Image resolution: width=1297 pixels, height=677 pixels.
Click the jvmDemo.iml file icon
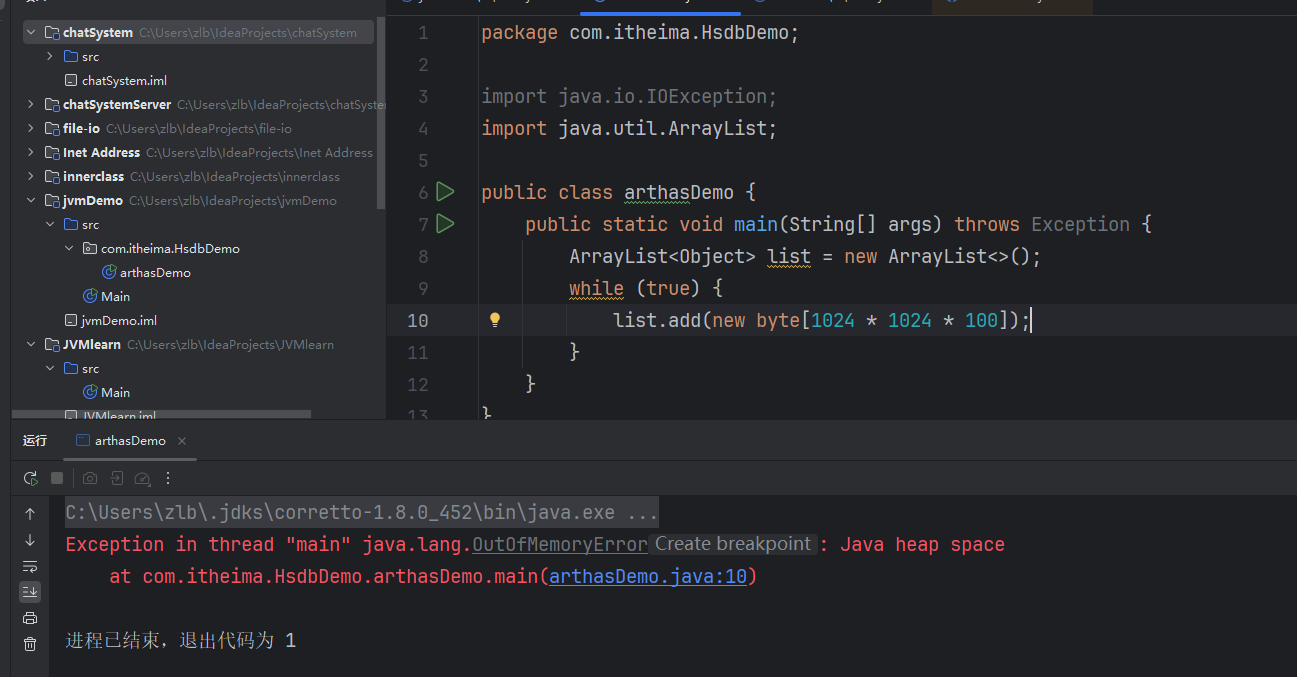click(70, 321)
